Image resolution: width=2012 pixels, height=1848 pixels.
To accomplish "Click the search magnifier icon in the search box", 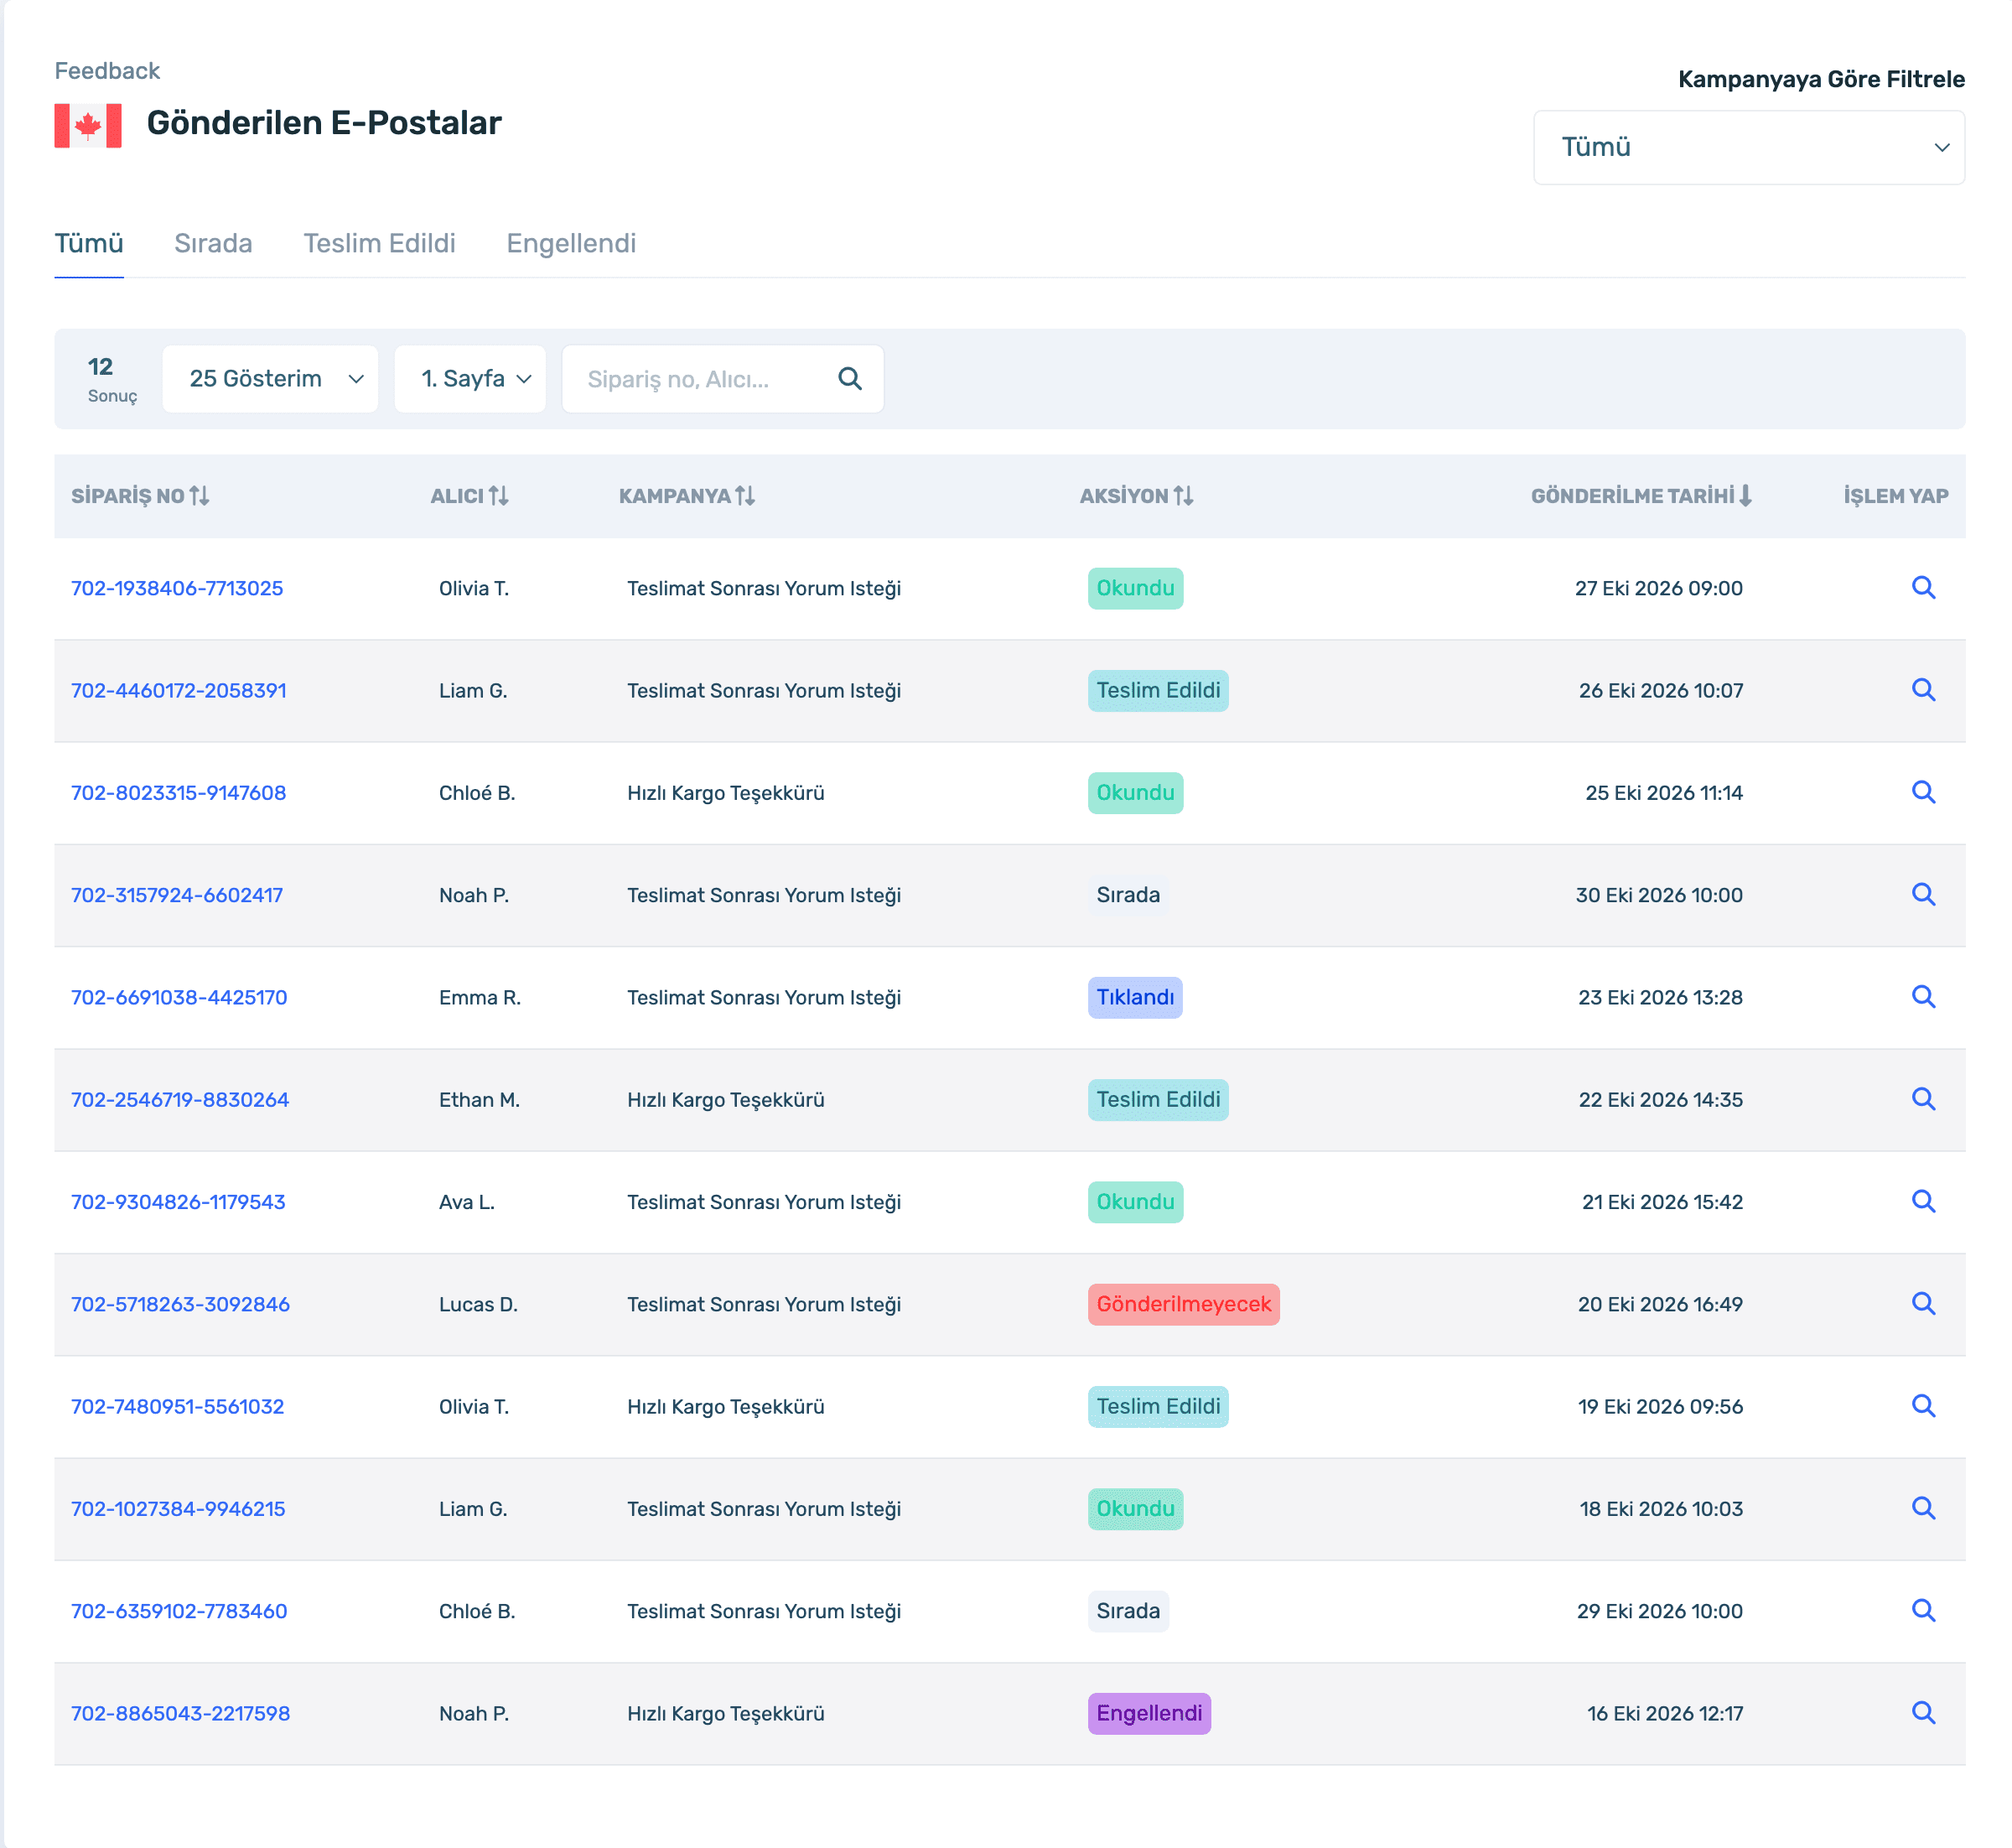I will 850,379.
